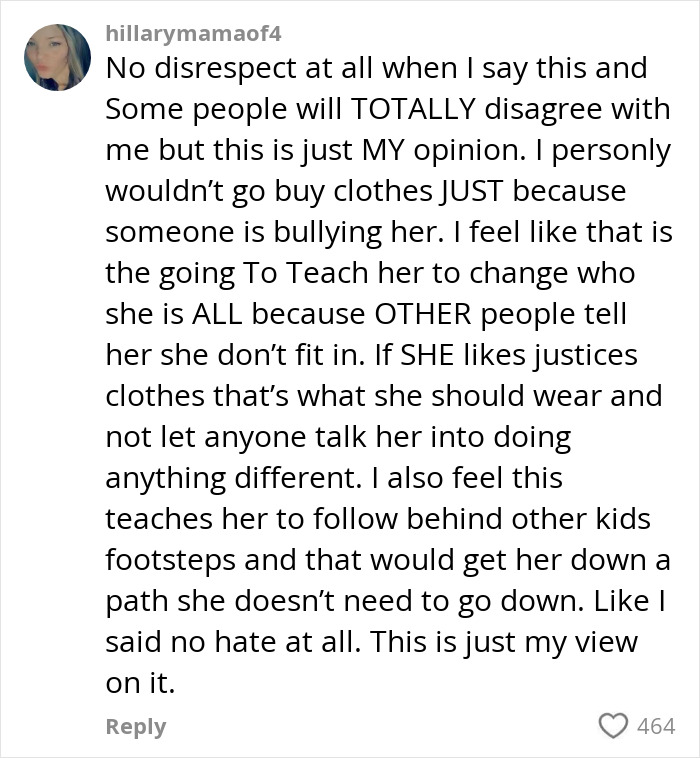Click the username hillarymamaof4
The width and height of the screenshot is (700, 758).
194,33
